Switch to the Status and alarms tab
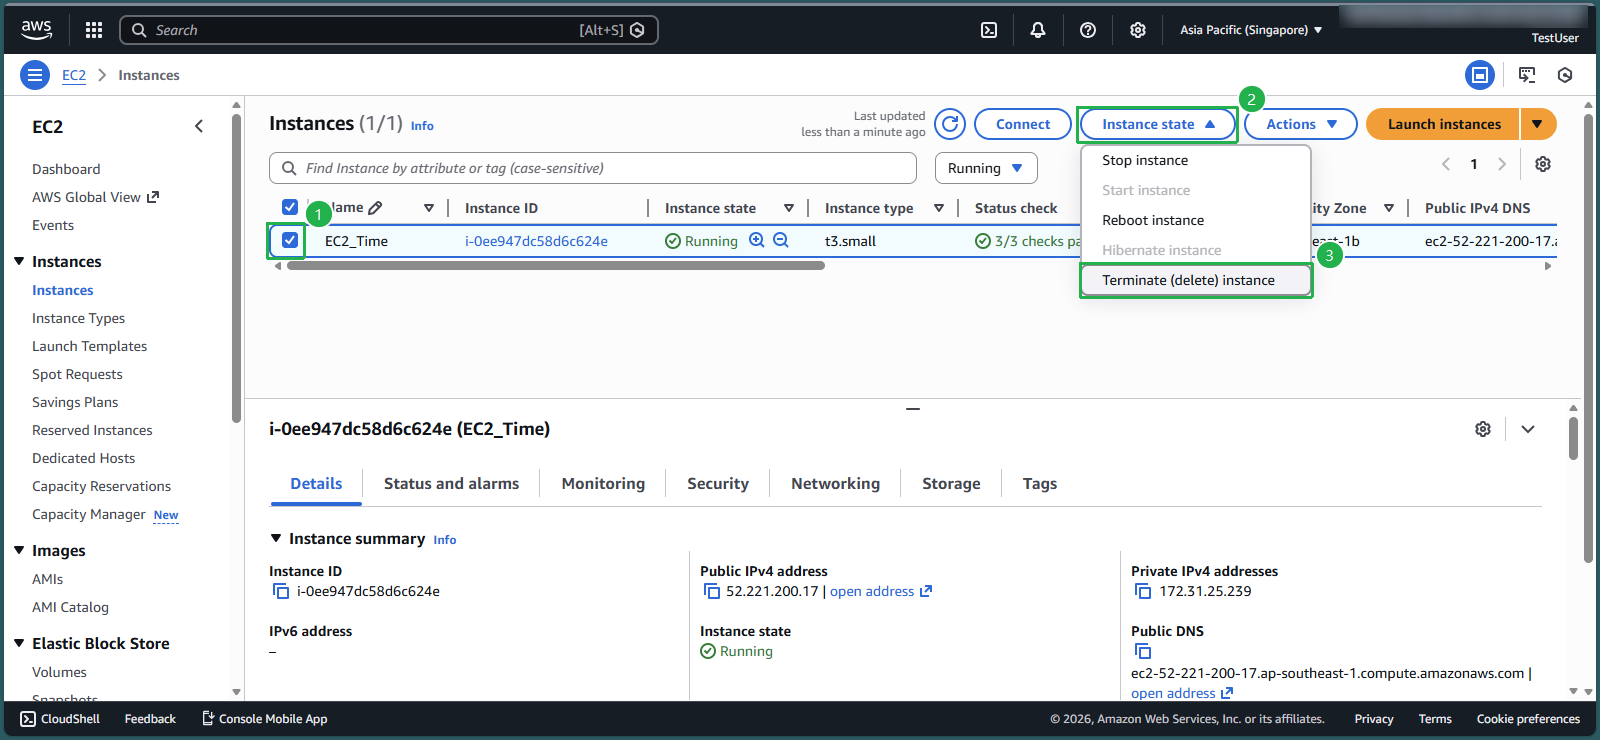The image size is (1600, 740). click(451, 483)
